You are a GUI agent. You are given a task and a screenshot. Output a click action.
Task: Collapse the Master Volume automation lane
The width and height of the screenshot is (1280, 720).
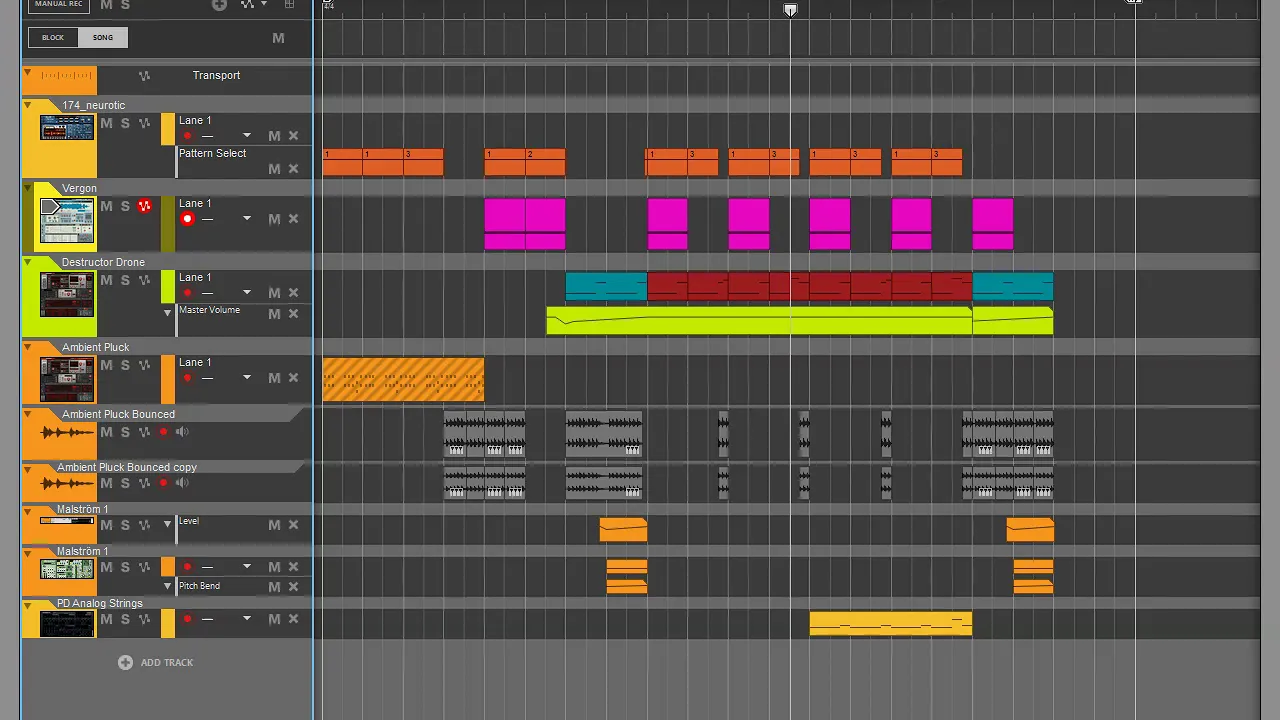click(x=167, y=313)
